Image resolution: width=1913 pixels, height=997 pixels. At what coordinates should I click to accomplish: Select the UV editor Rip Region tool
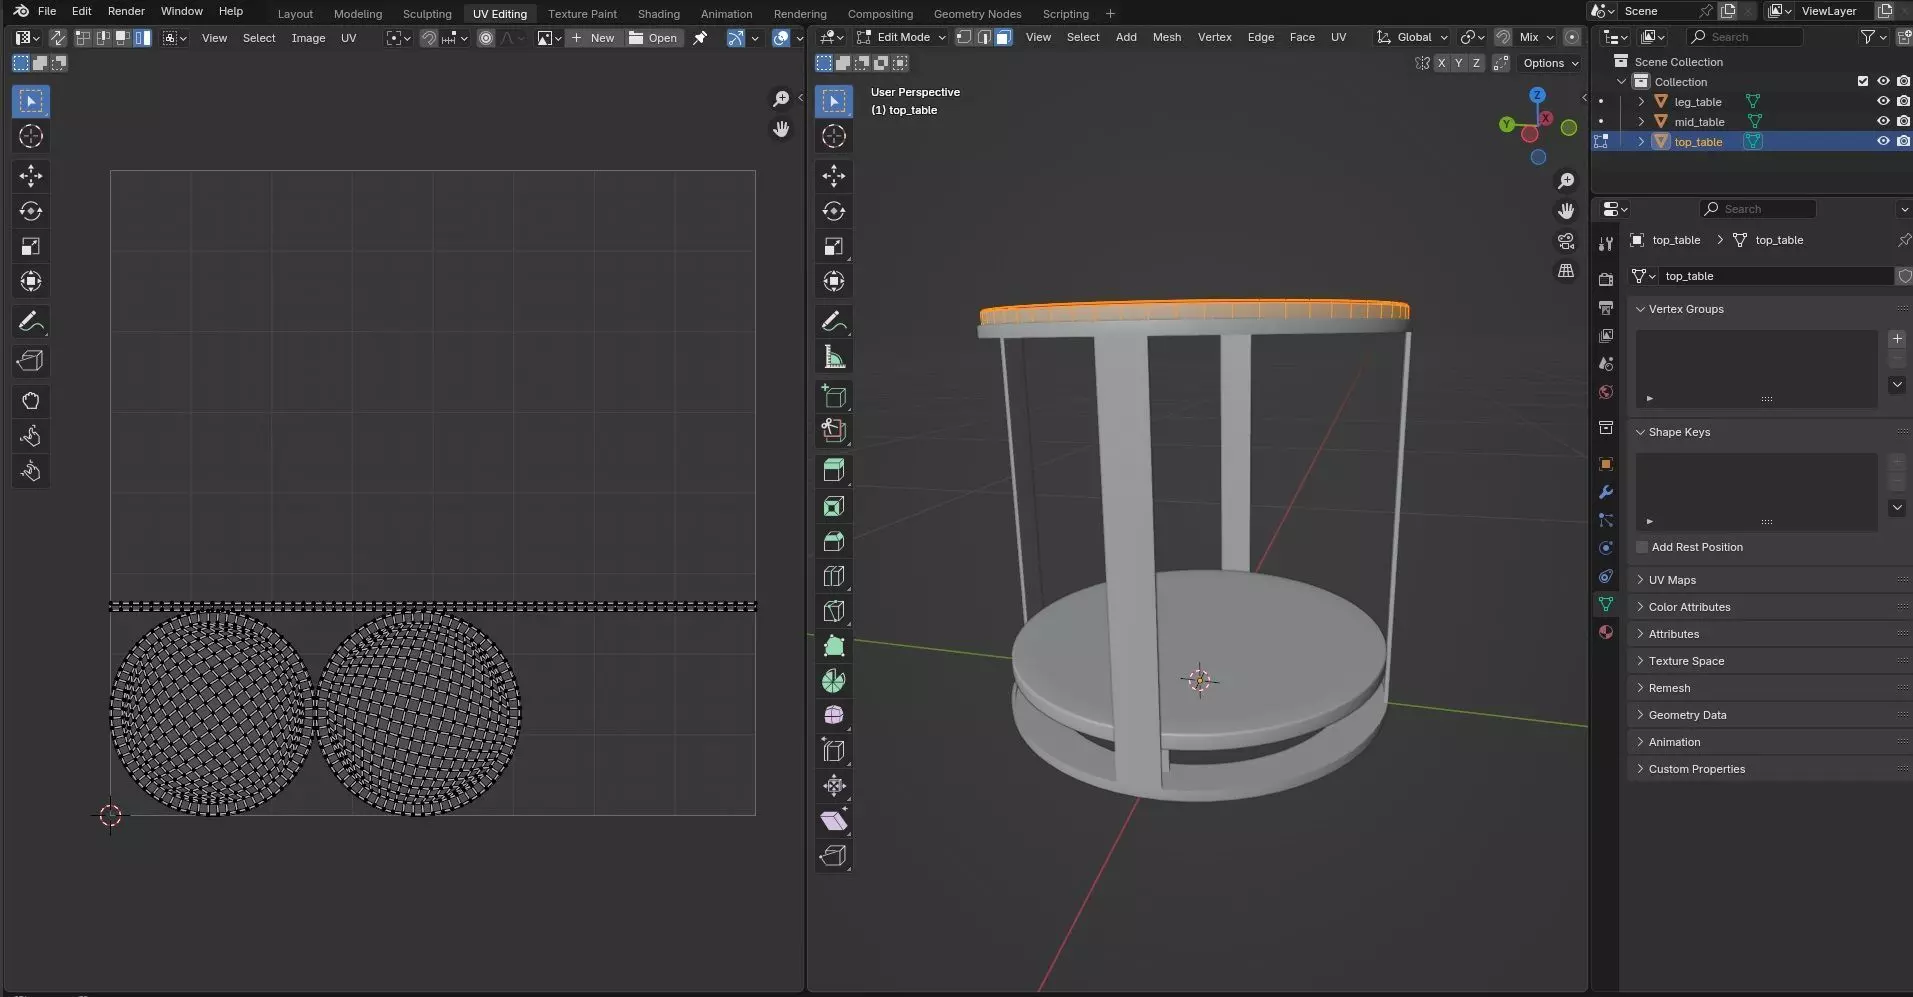click(x=31, y=361)
